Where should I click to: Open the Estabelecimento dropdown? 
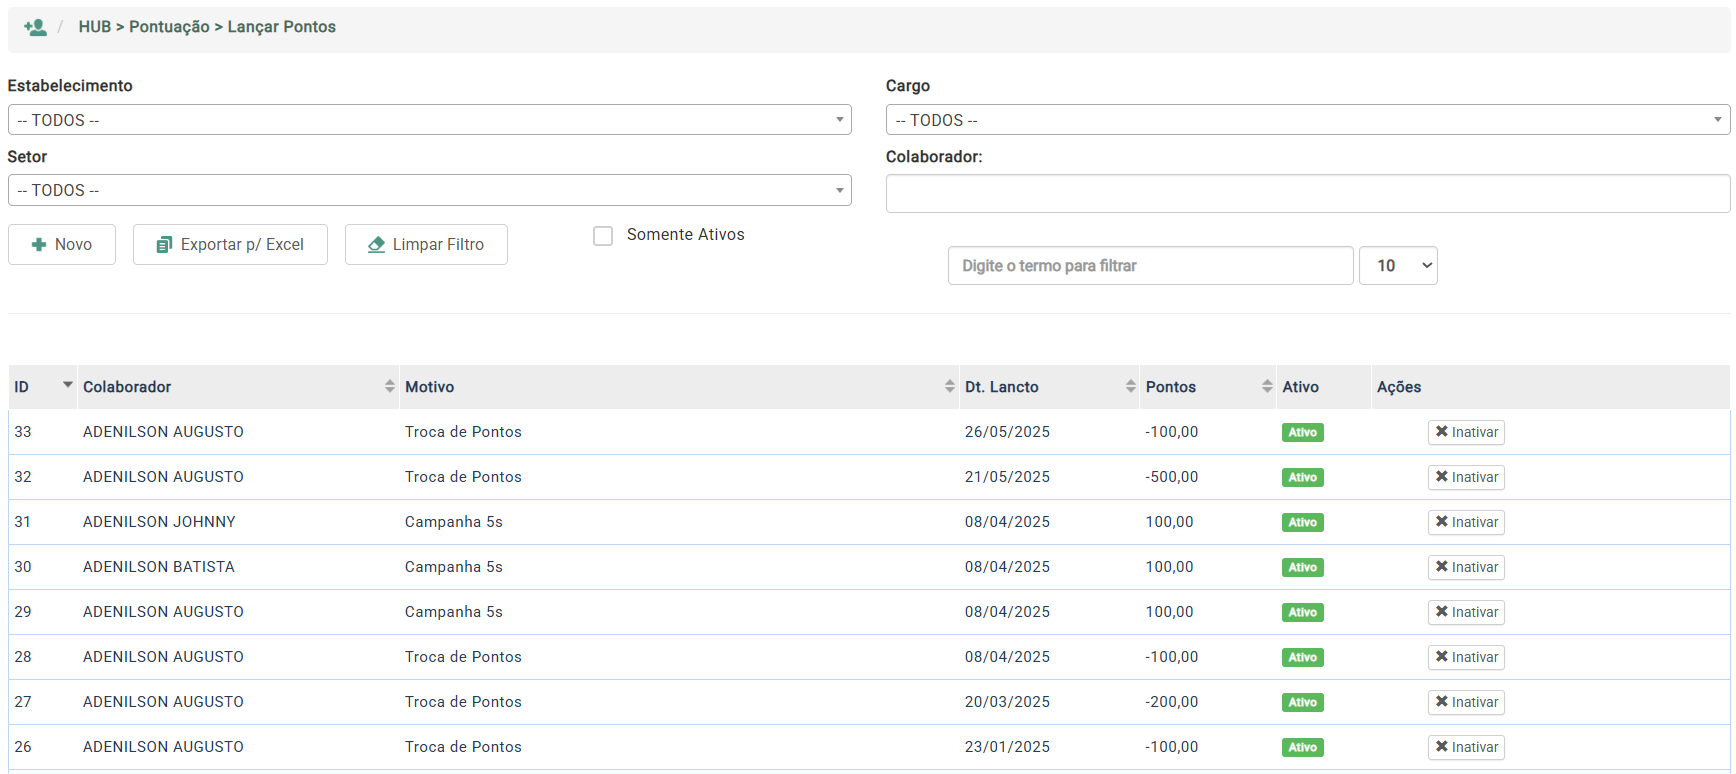coord(429,120)
